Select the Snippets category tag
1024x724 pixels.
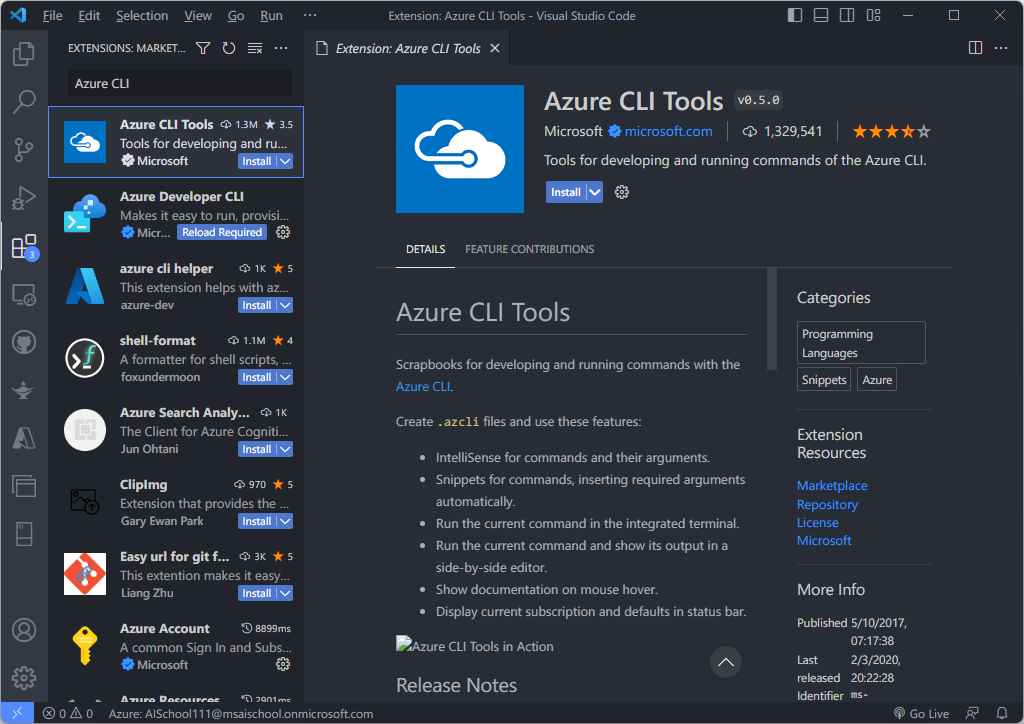click(x=824, y=380)
